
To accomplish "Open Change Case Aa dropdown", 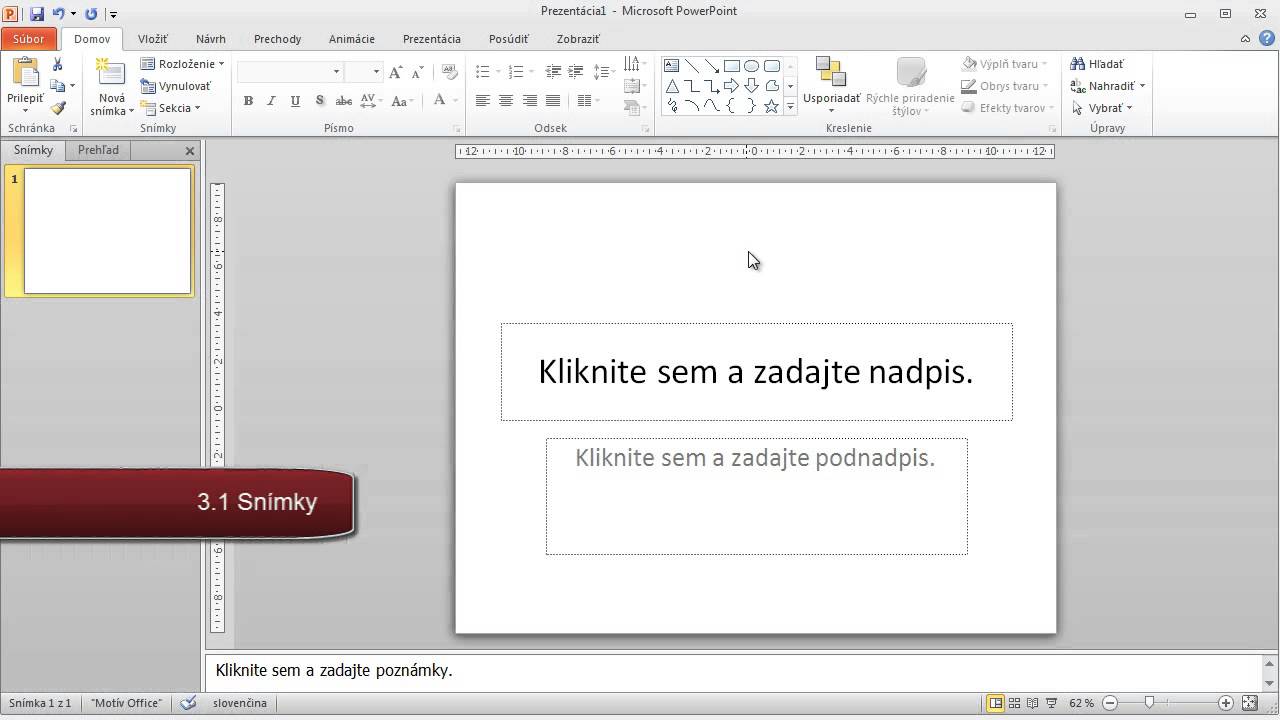I will [x=402, y=101].
